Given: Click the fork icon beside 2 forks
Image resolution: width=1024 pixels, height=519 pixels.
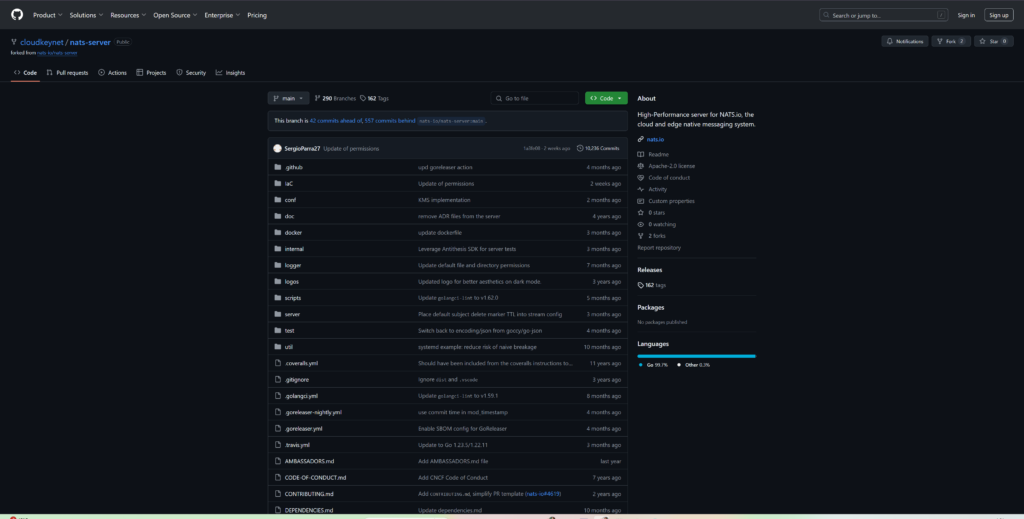Looking at the screenshot, I should 641,236.
